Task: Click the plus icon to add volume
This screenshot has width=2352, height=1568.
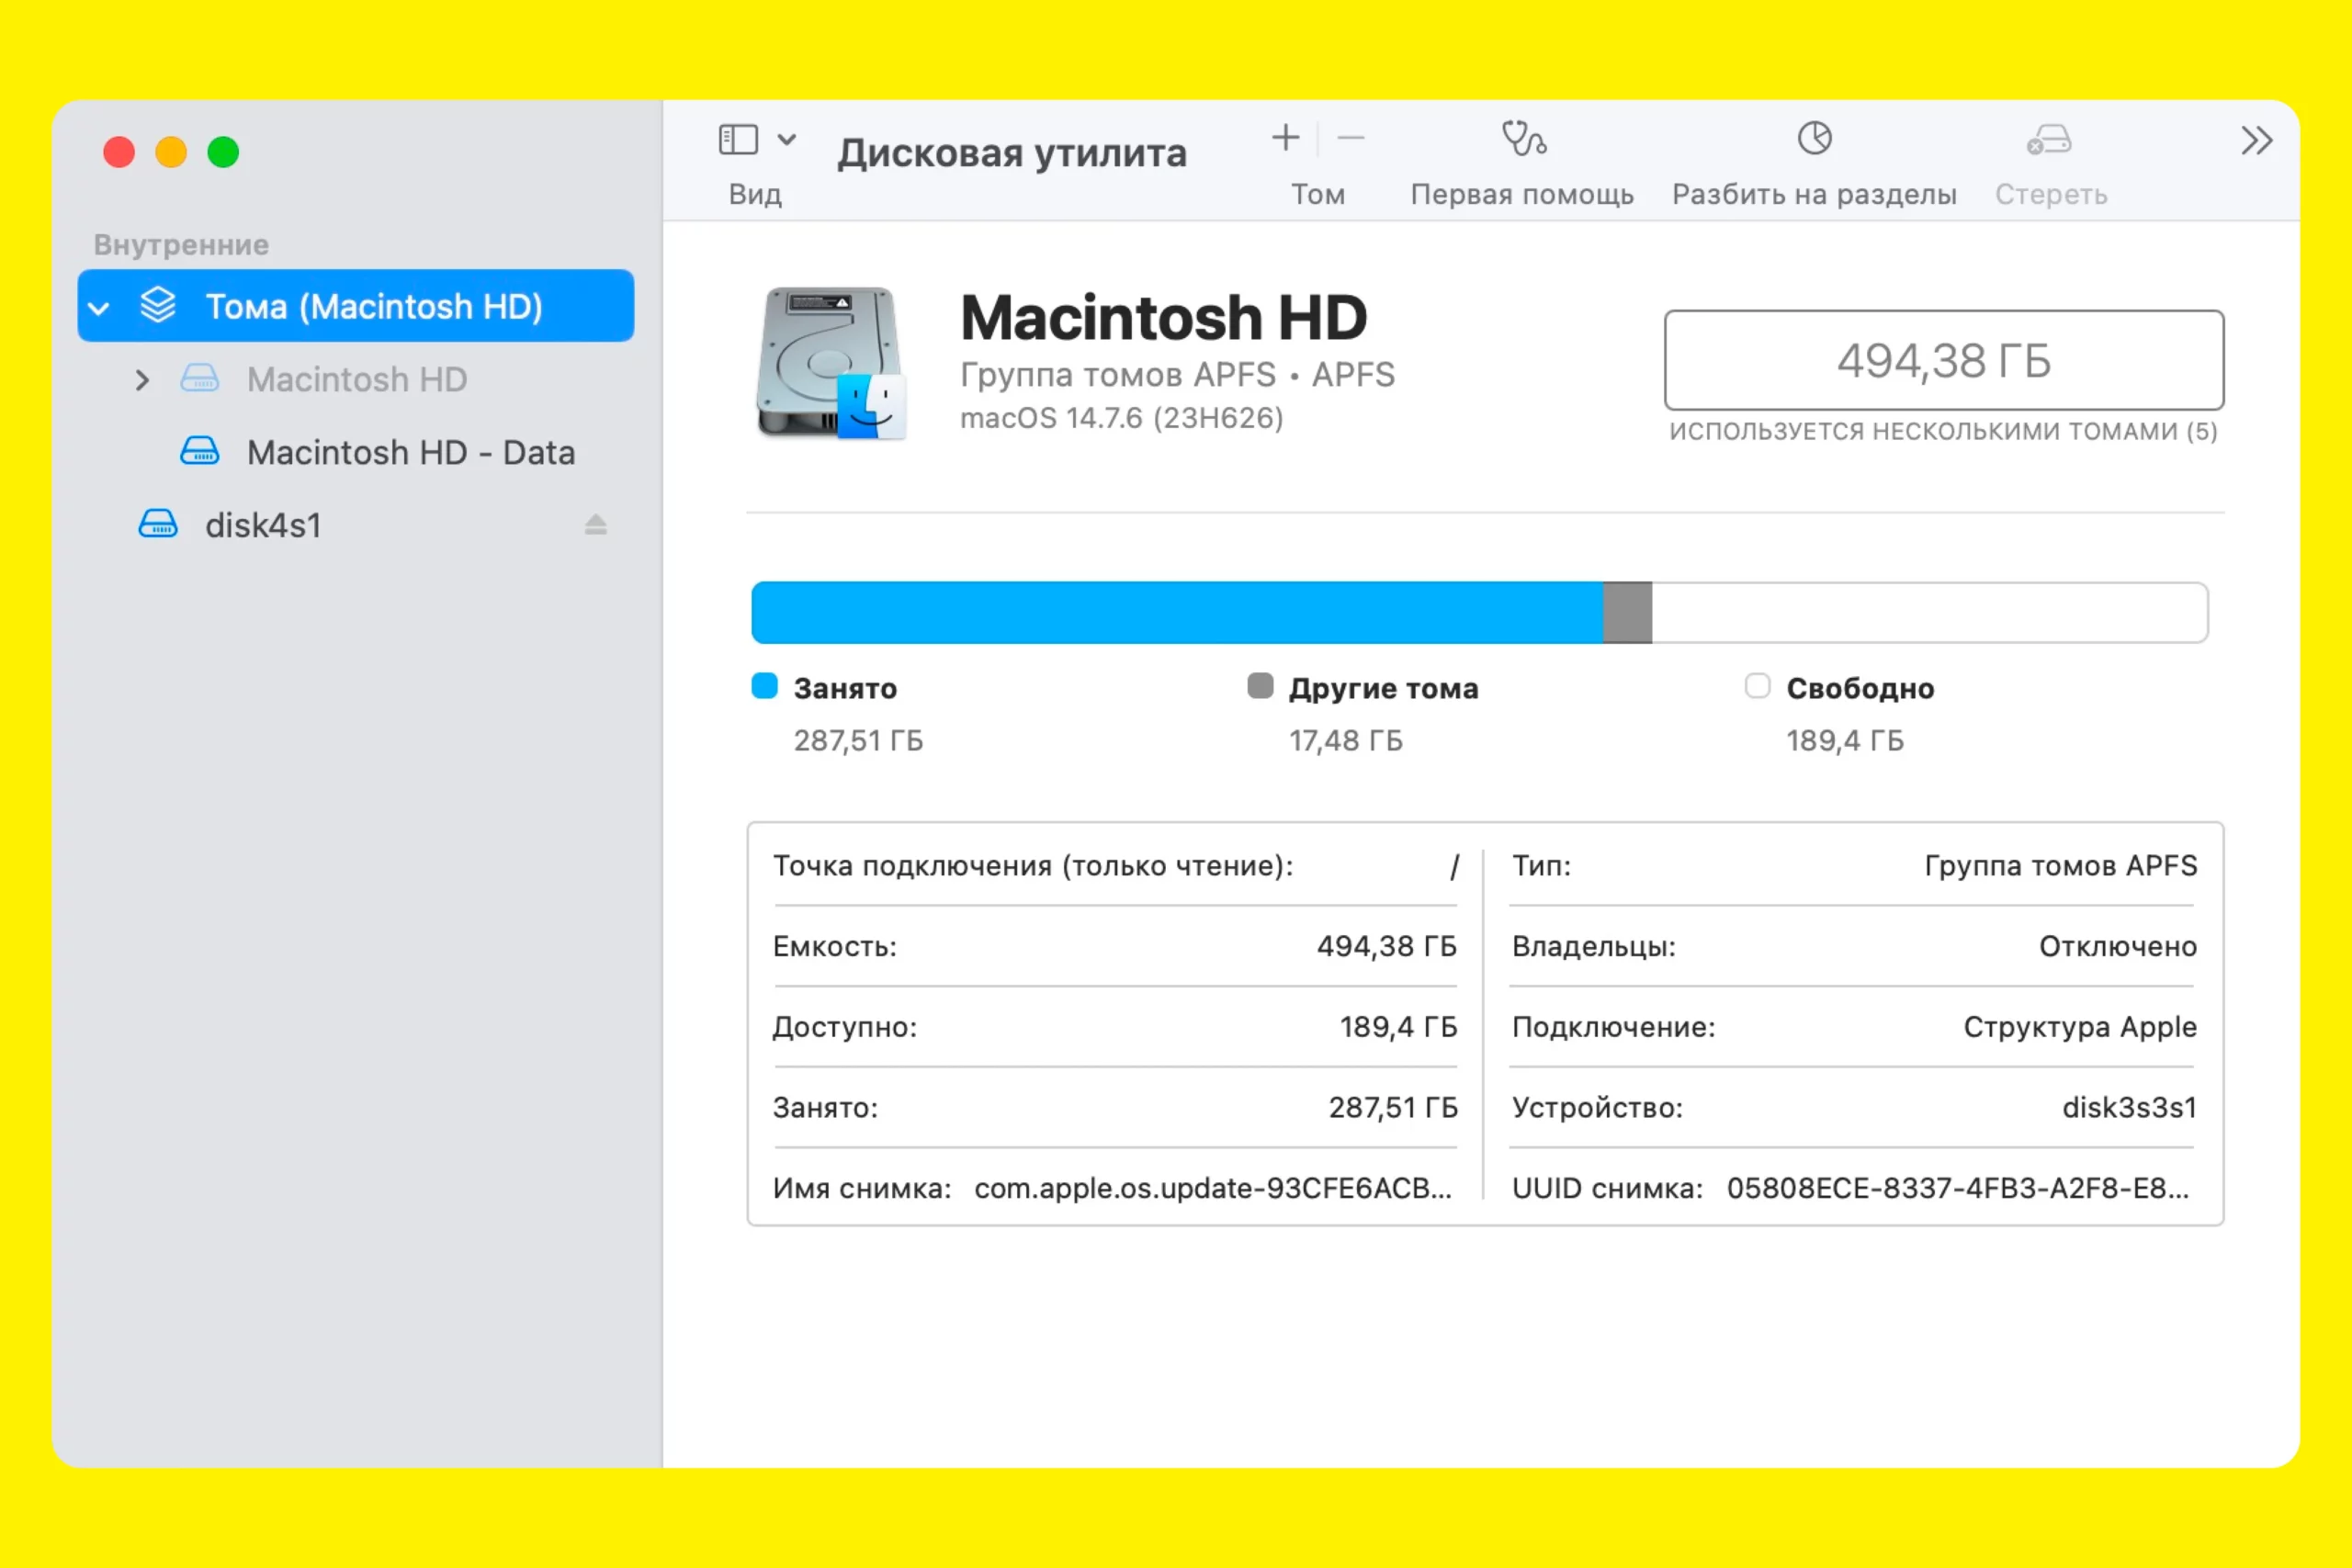Action: pos(1285,138)
